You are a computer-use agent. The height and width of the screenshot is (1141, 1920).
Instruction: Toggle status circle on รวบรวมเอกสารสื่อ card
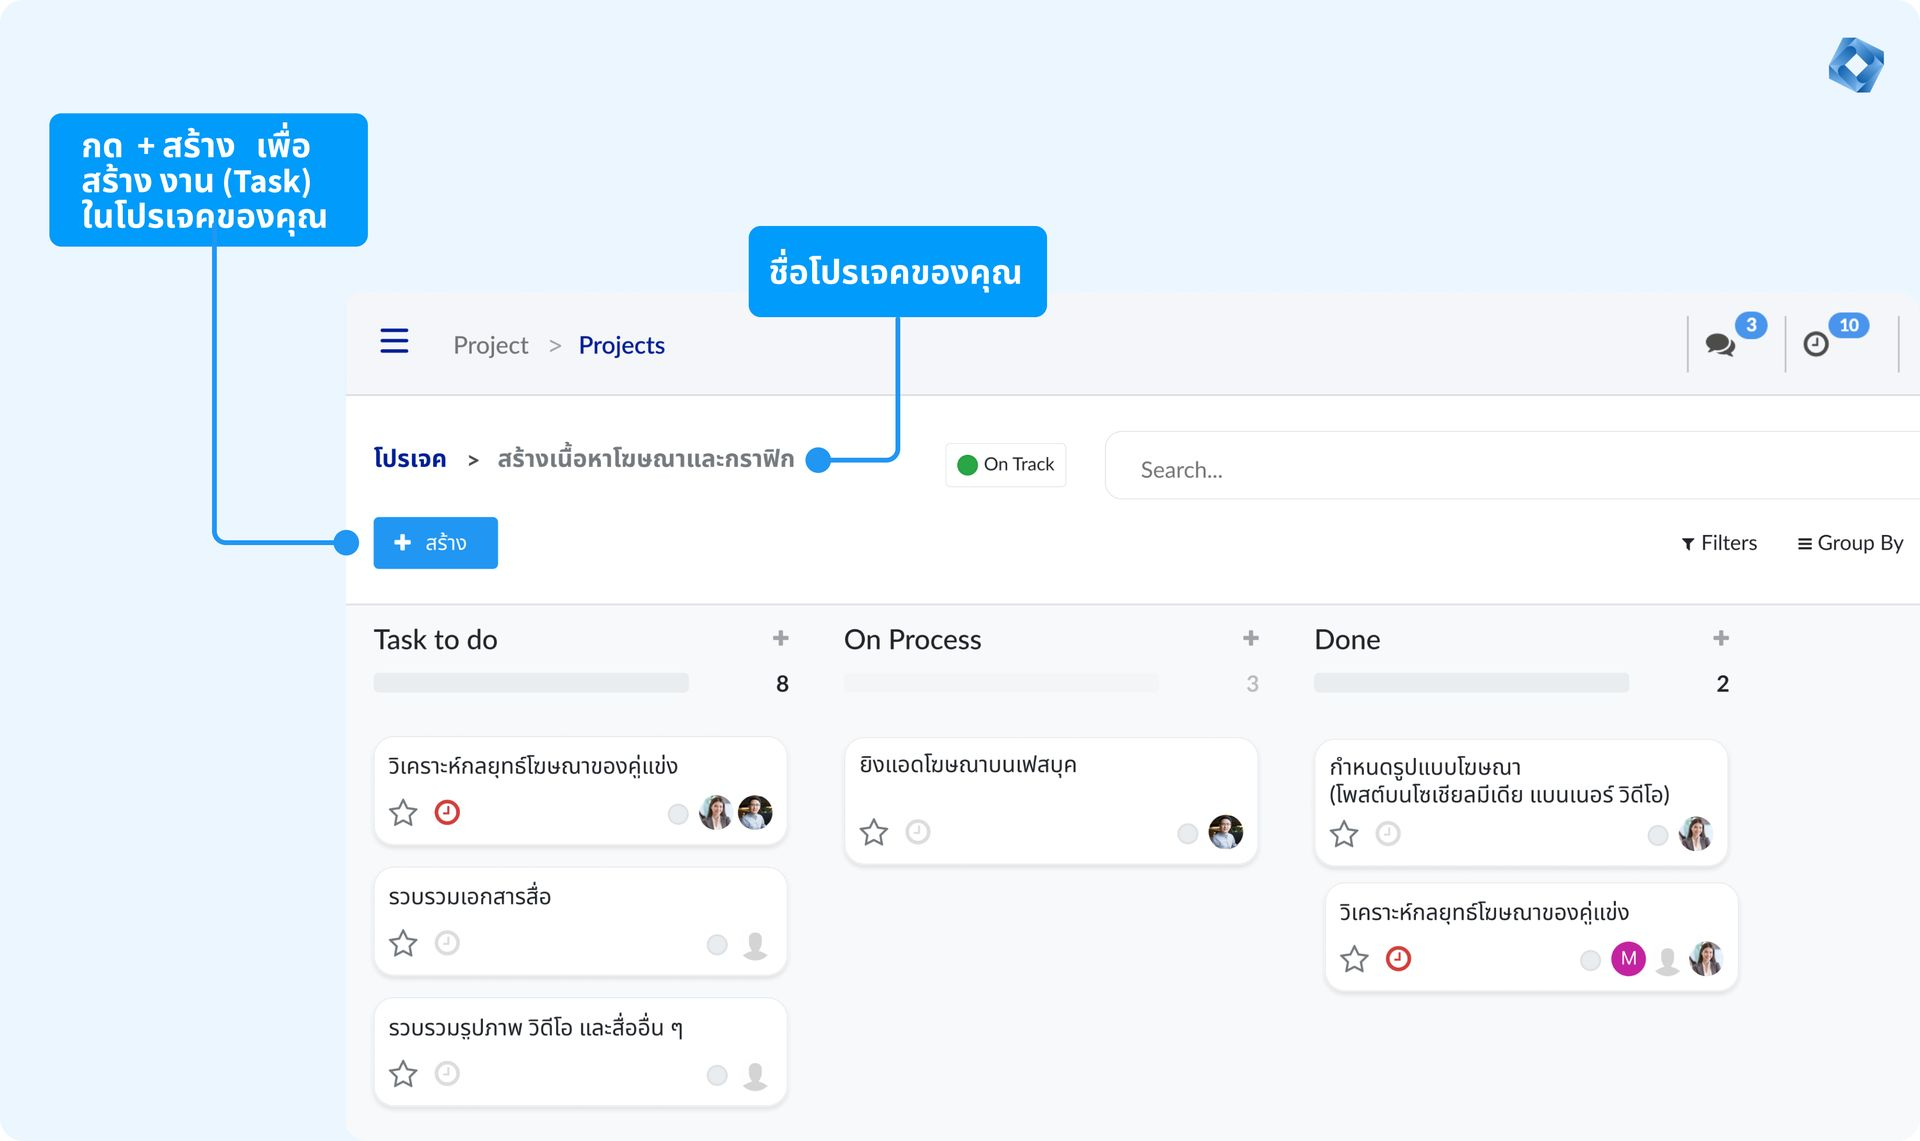click(717, 945)
